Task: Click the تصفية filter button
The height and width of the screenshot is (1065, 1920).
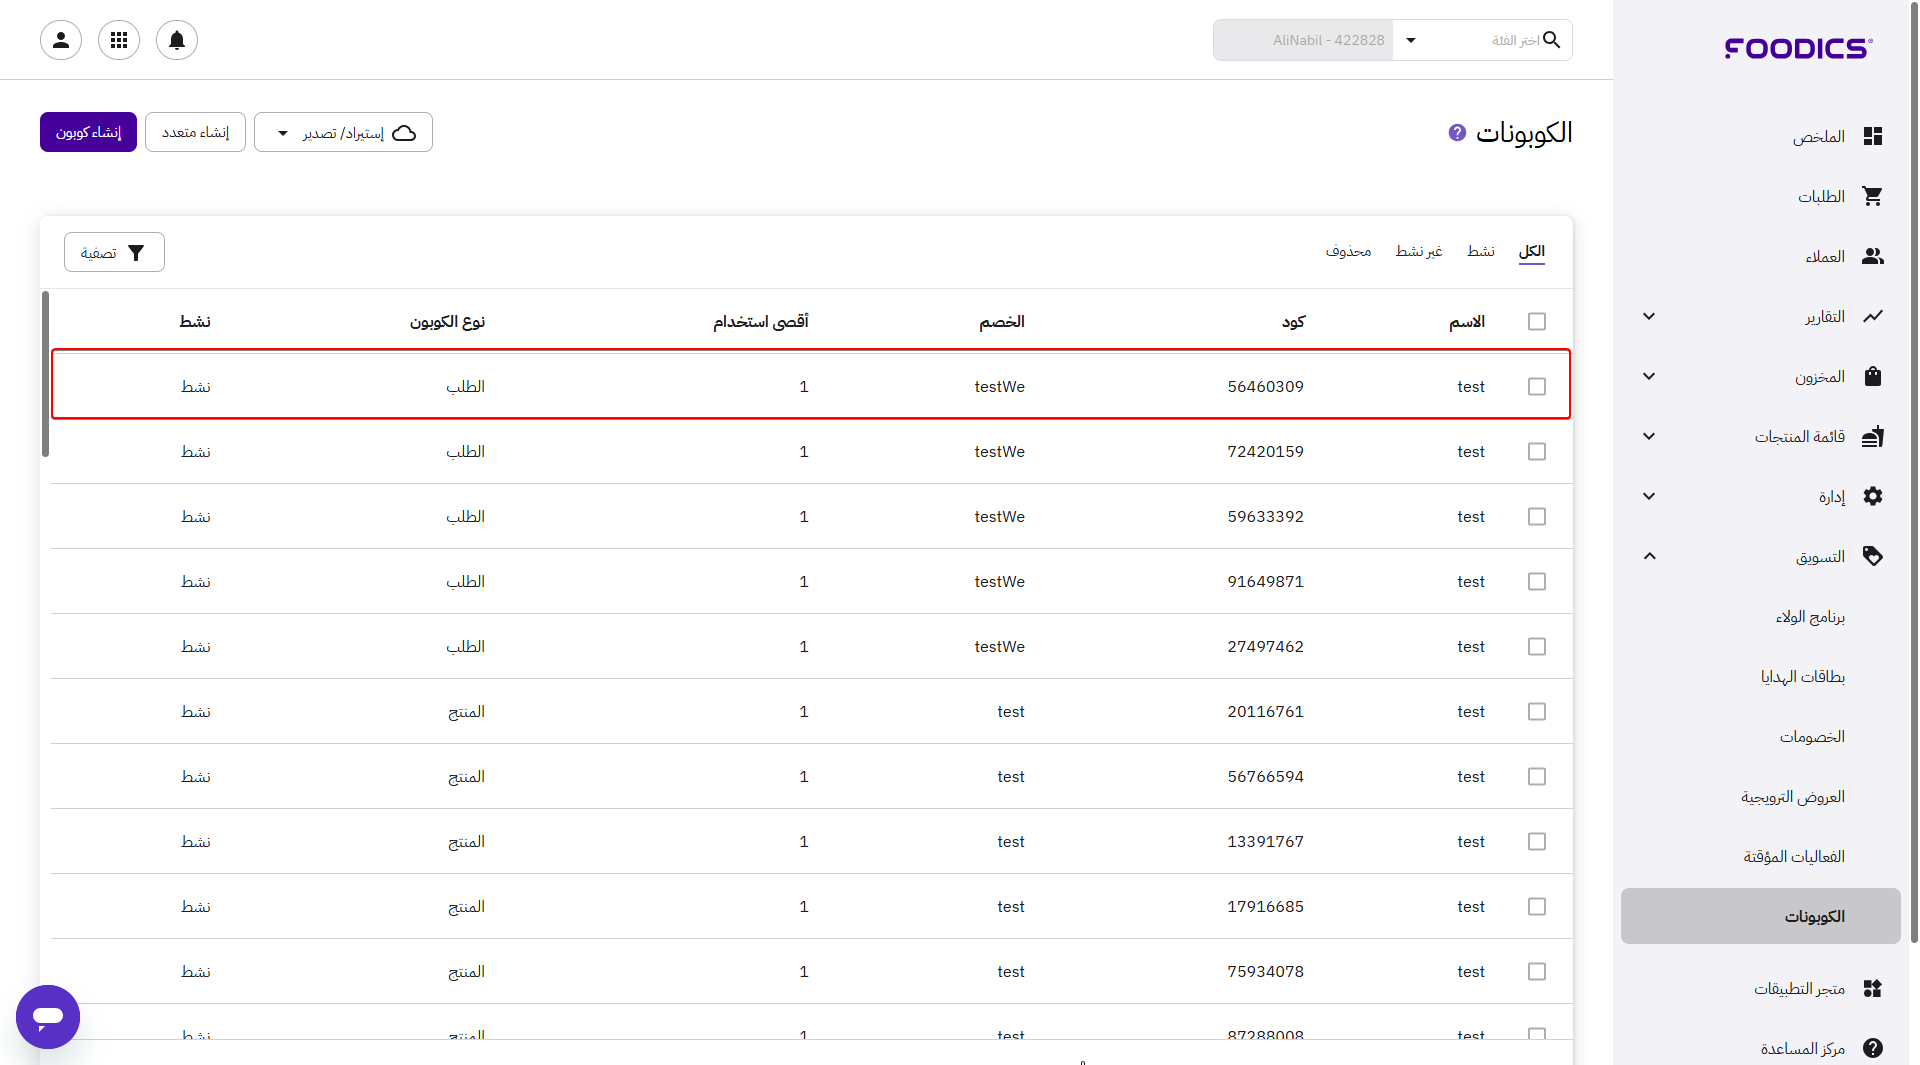Action: [x=114, y=253]
